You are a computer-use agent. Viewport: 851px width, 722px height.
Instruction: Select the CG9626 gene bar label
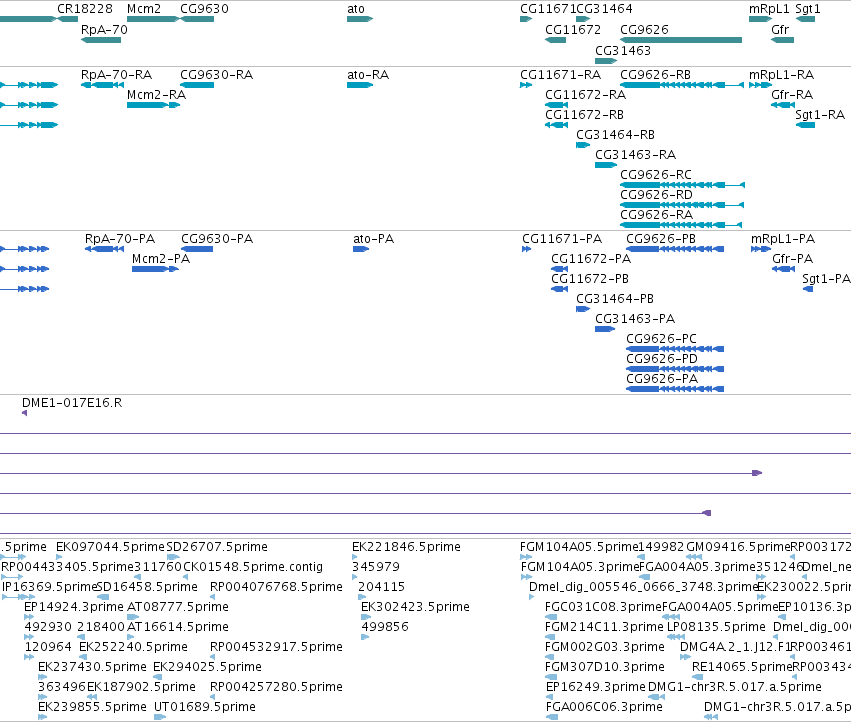[644, 30]
